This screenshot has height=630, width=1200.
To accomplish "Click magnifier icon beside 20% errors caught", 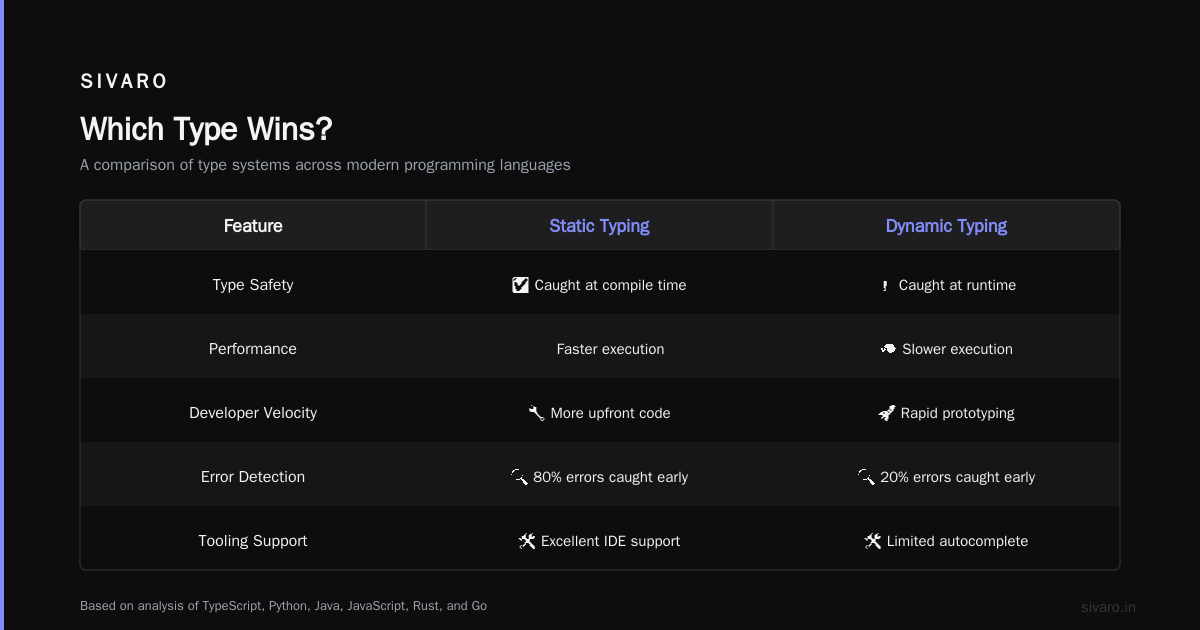I will point(866,477).
